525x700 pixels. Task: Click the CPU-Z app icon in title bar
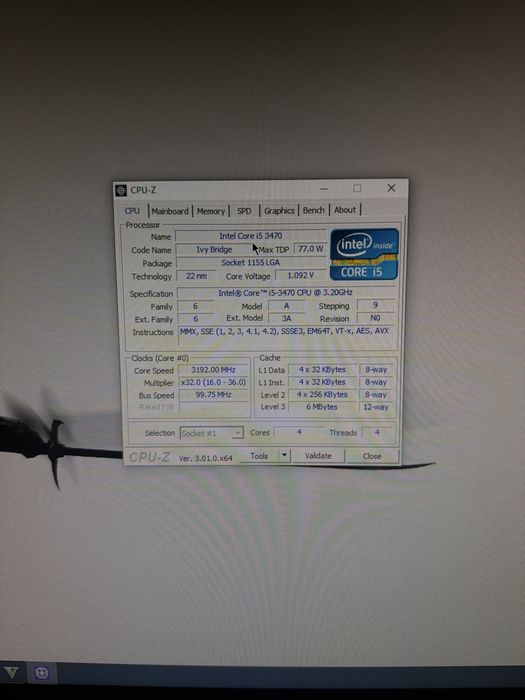(x=121, y=190)
